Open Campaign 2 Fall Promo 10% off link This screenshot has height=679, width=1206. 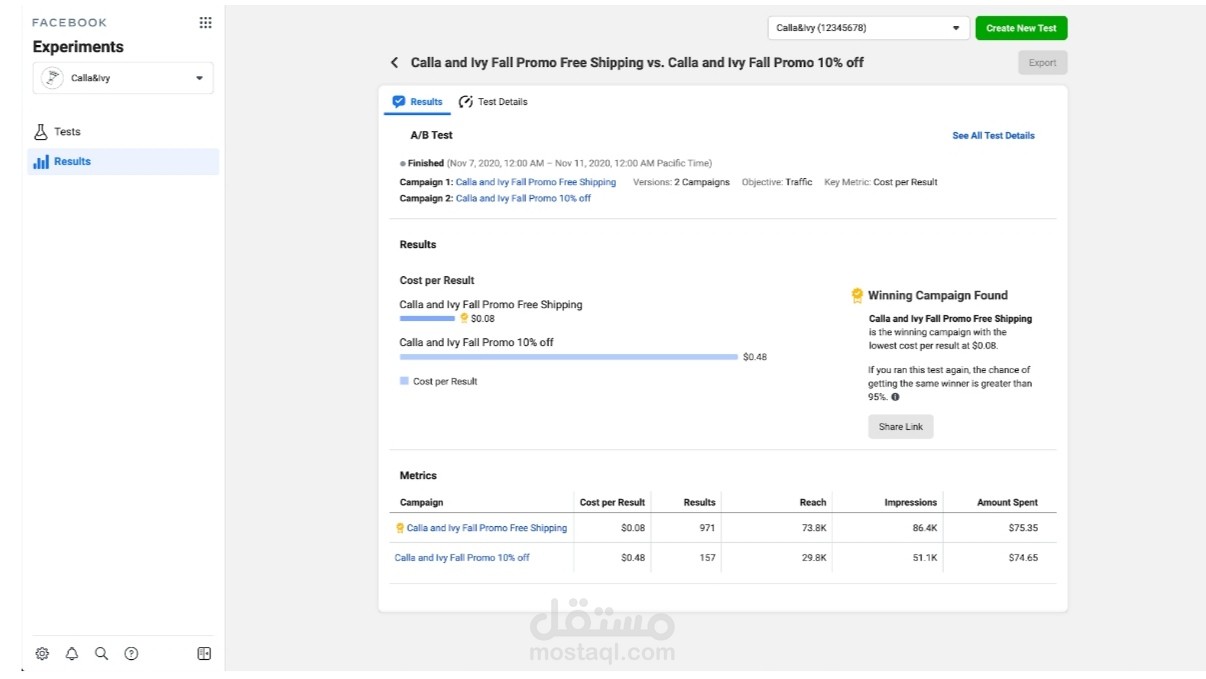(x=523, y=199)
